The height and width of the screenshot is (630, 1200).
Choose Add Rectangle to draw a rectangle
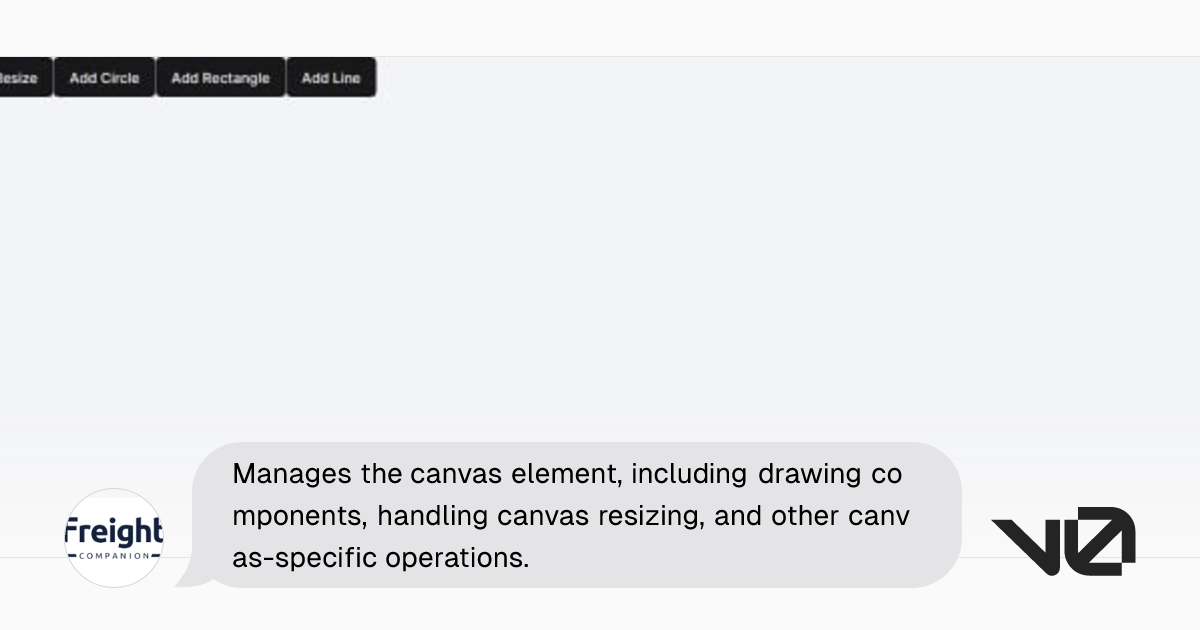click(220, 77)
